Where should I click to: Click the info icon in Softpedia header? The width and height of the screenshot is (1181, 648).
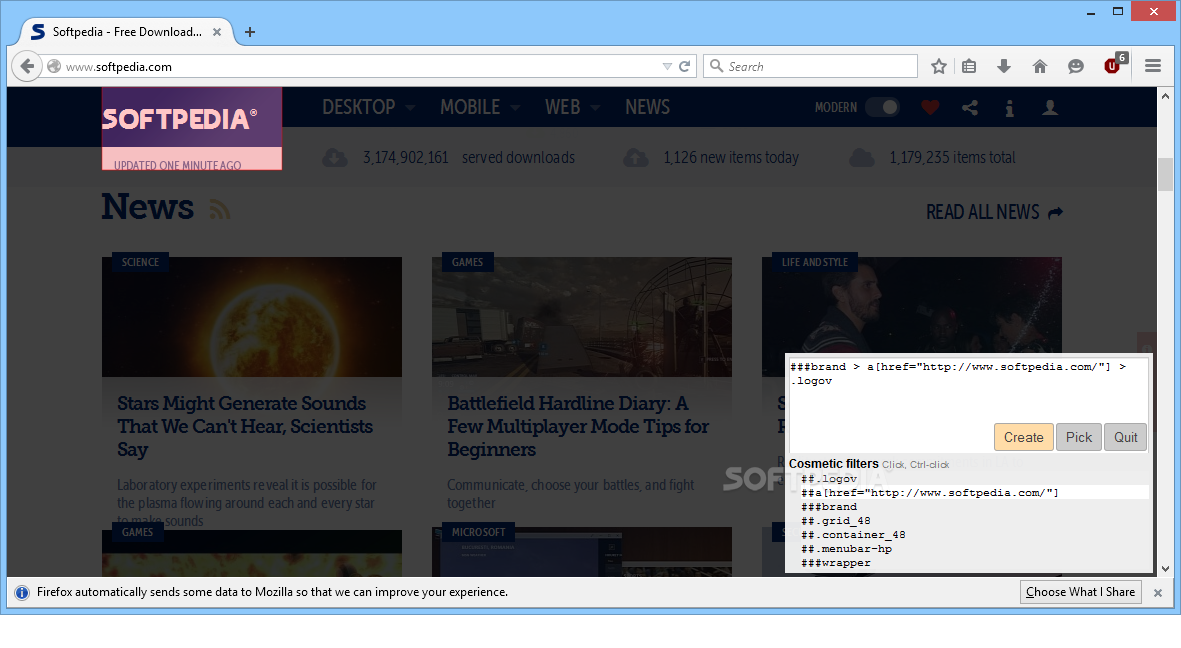[1009, 109]
